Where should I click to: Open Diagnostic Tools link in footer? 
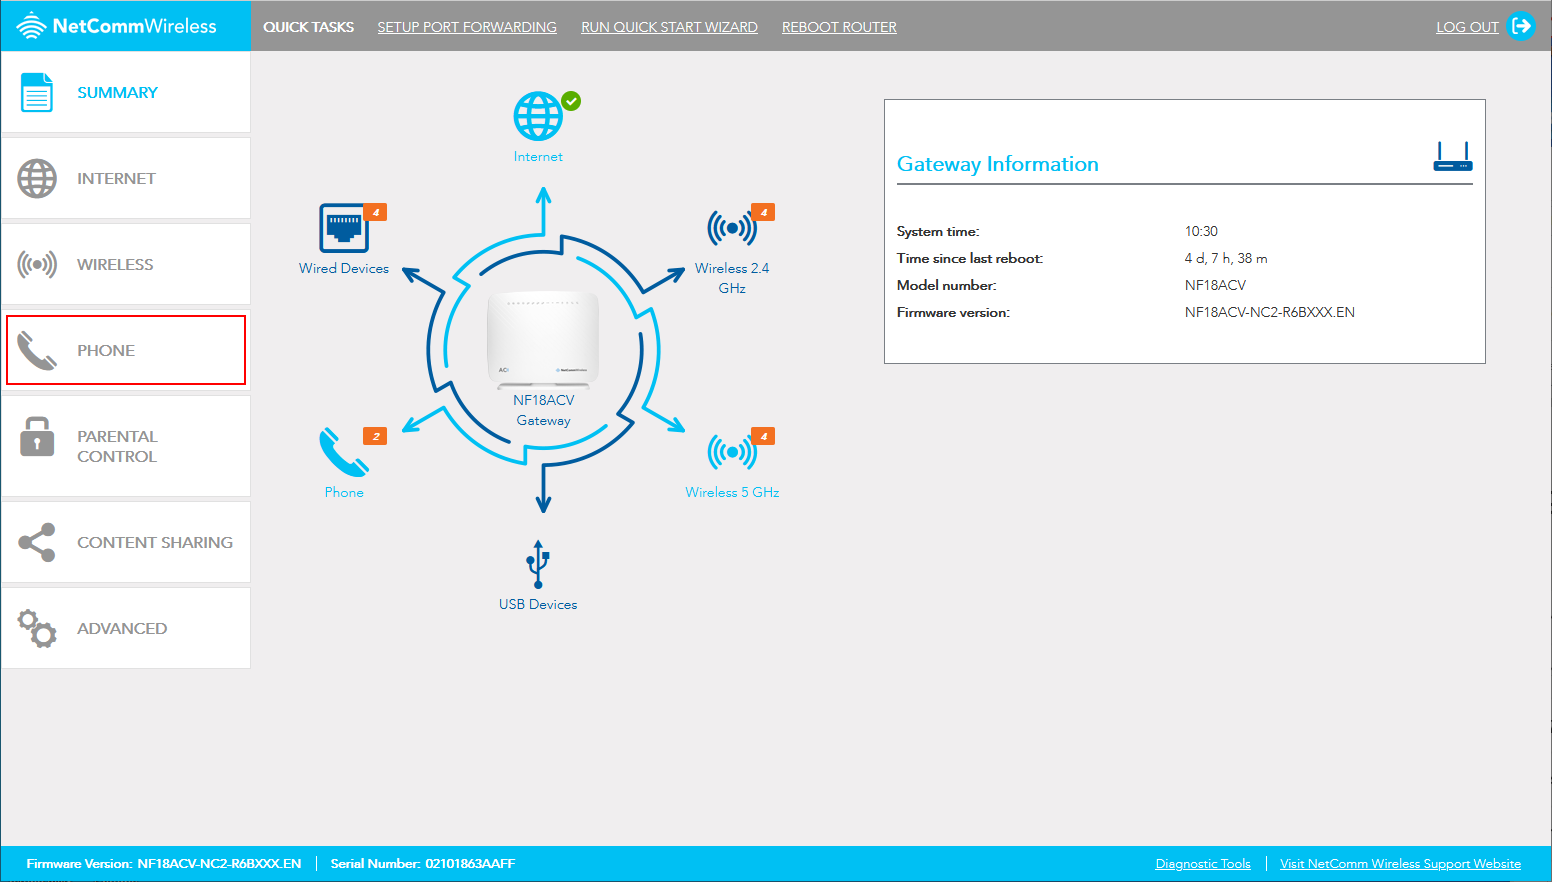click(1203, 864)
